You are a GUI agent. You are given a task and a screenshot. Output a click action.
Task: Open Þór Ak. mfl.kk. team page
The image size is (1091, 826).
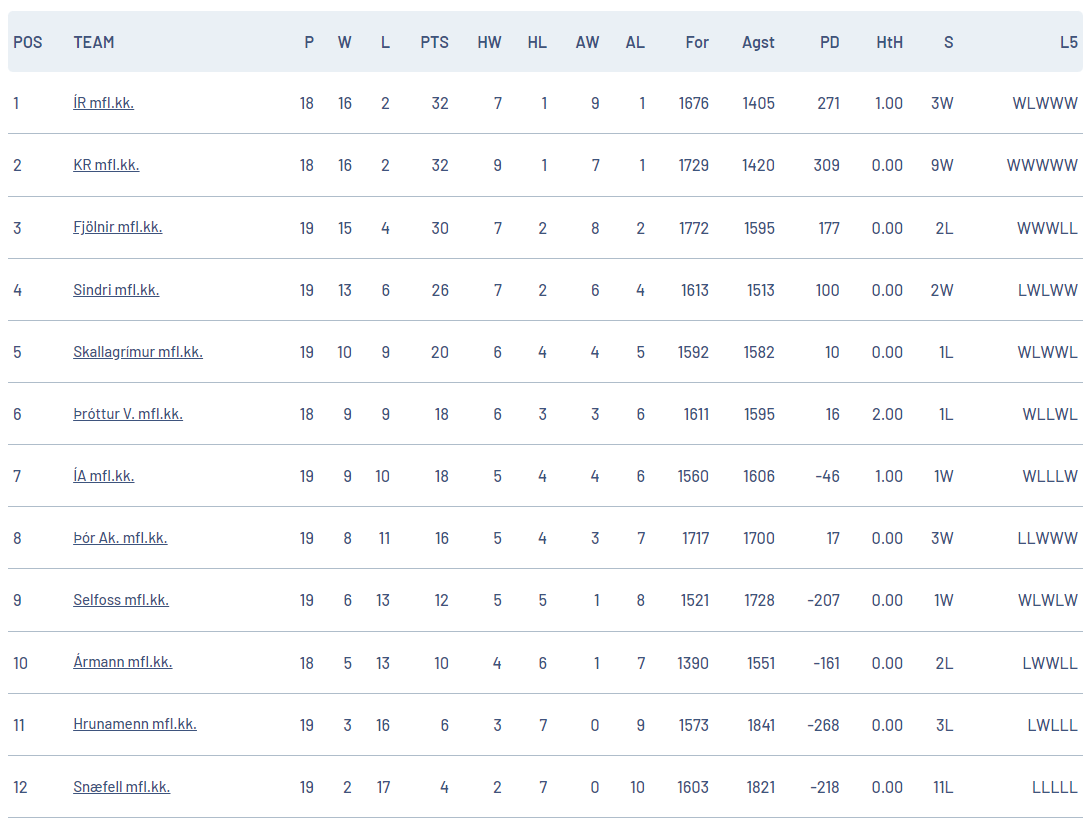pos(120,537)
